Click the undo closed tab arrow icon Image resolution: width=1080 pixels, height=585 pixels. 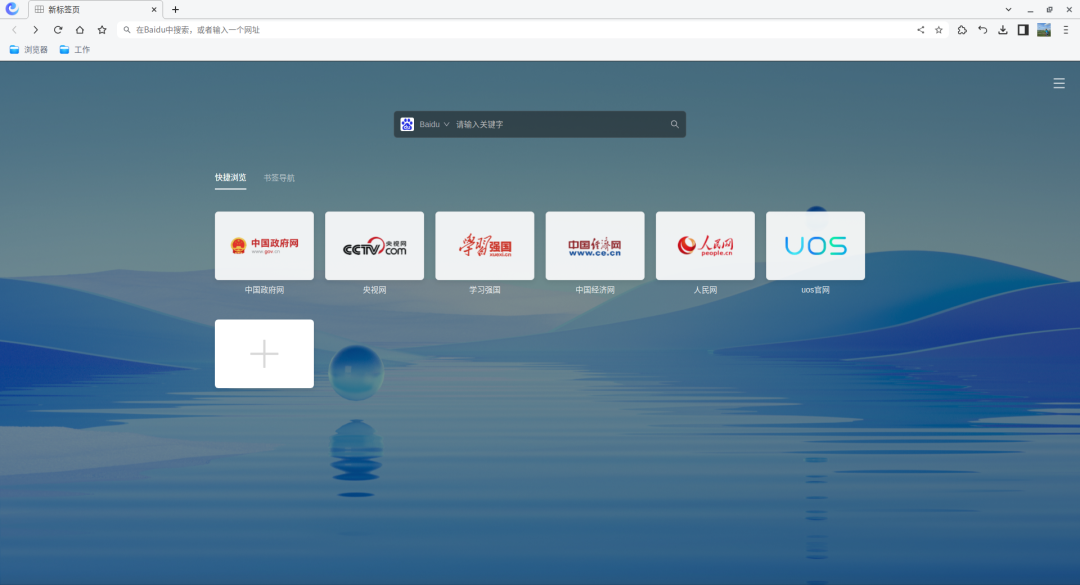click(x=983, y=30)
